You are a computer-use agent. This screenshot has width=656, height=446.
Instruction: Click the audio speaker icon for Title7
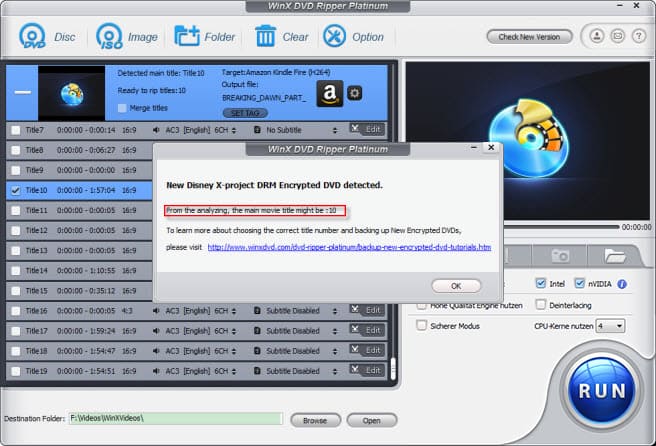coord(156,130)
